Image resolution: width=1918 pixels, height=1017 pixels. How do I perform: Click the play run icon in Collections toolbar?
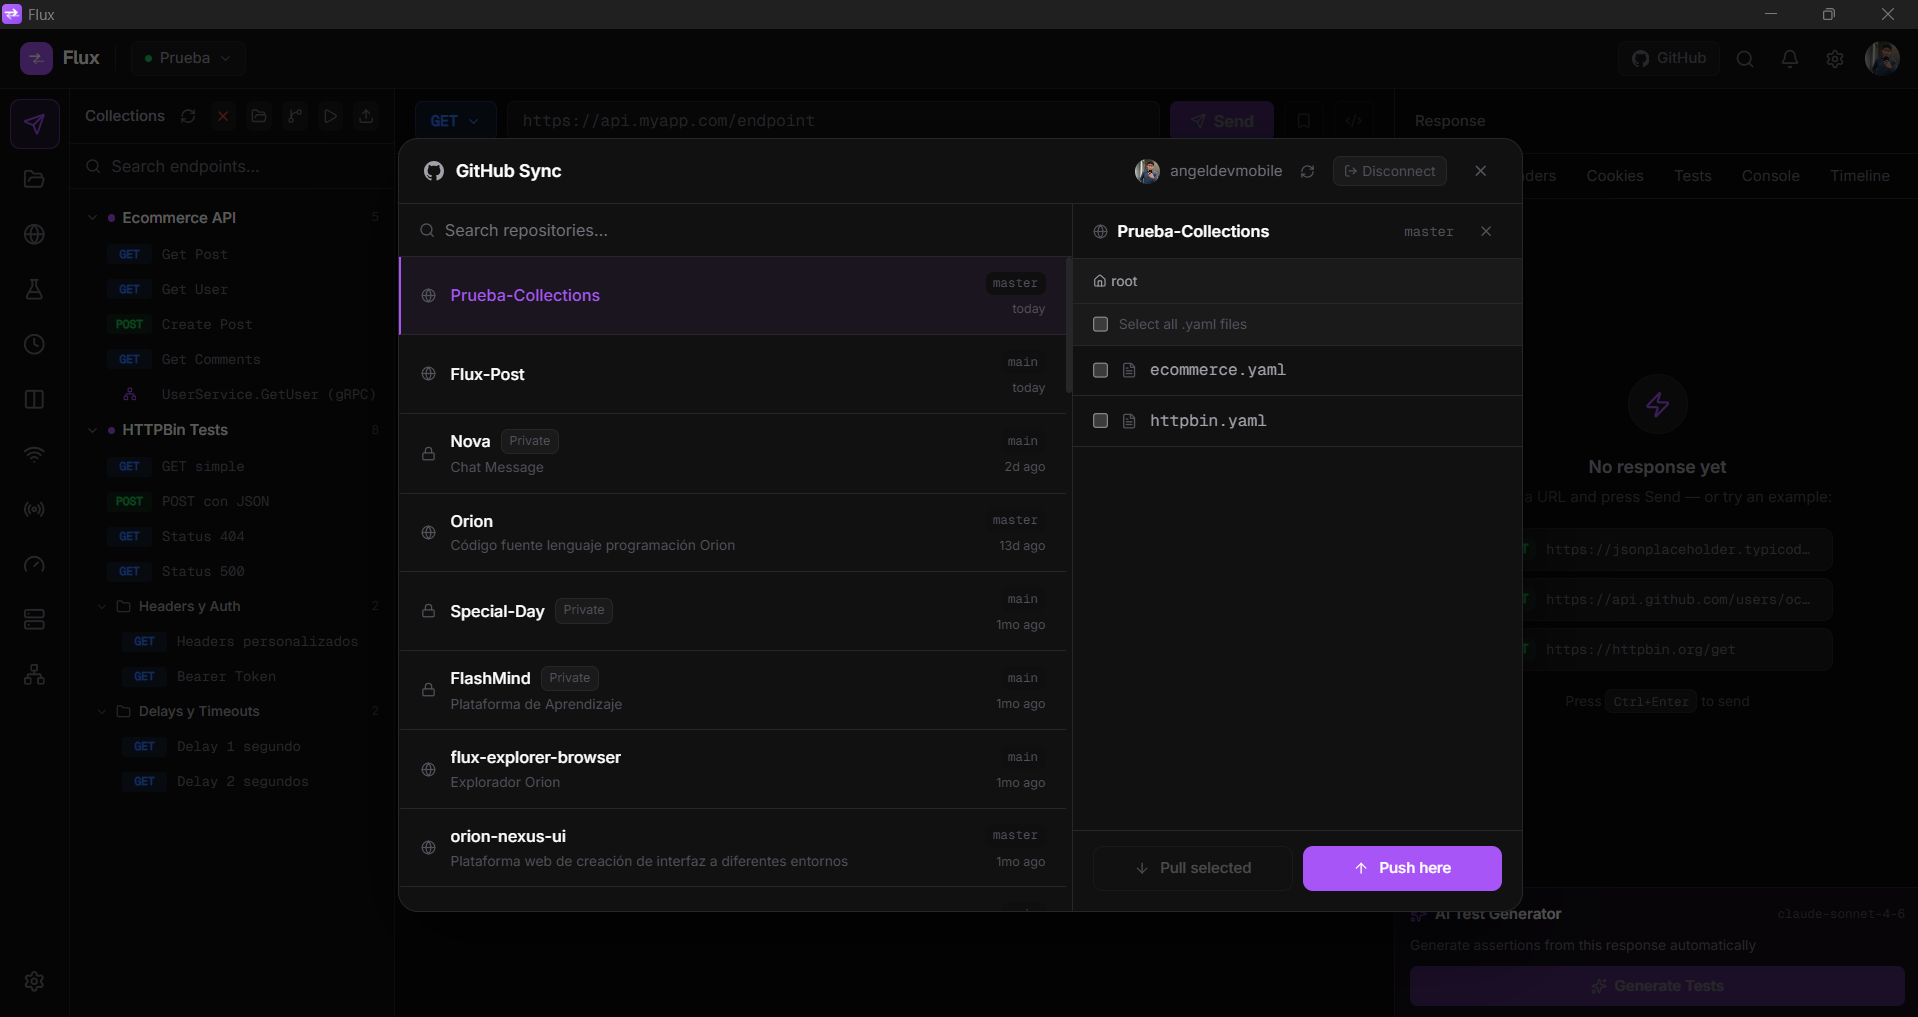click(x=330, y=116)
